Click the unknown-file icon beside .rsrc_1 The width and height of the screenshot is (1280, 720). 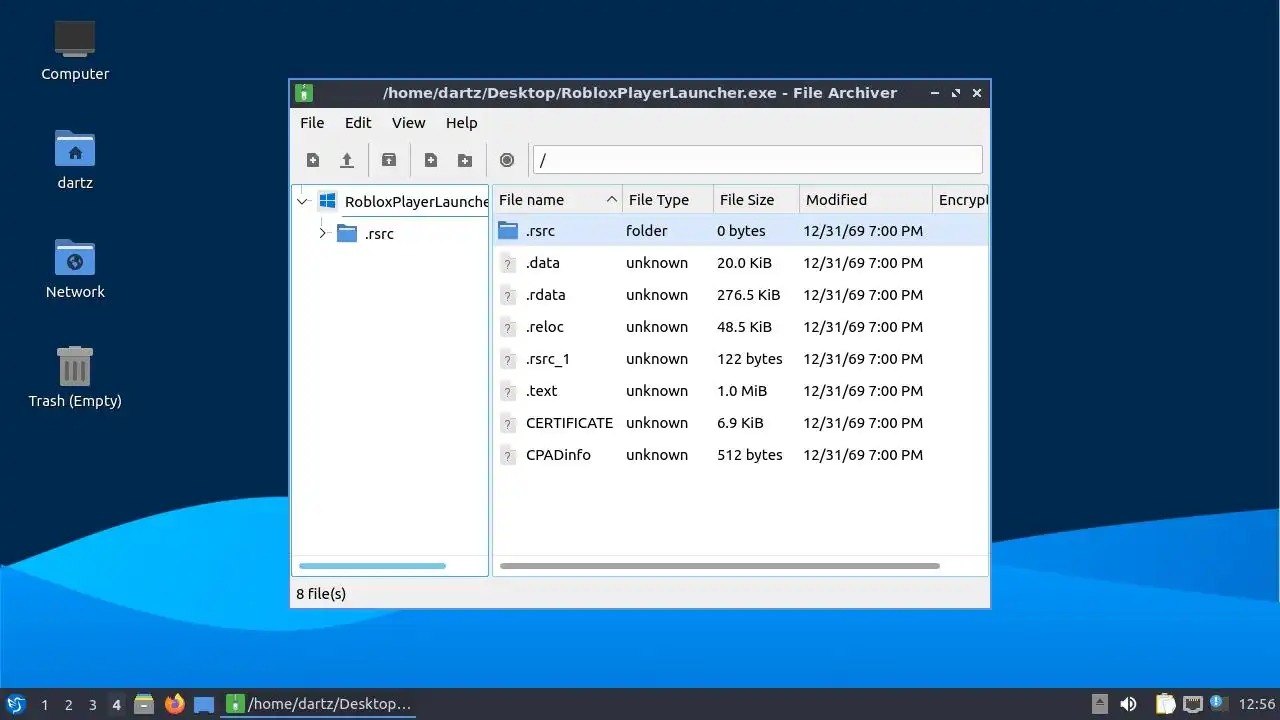(508, 359)
